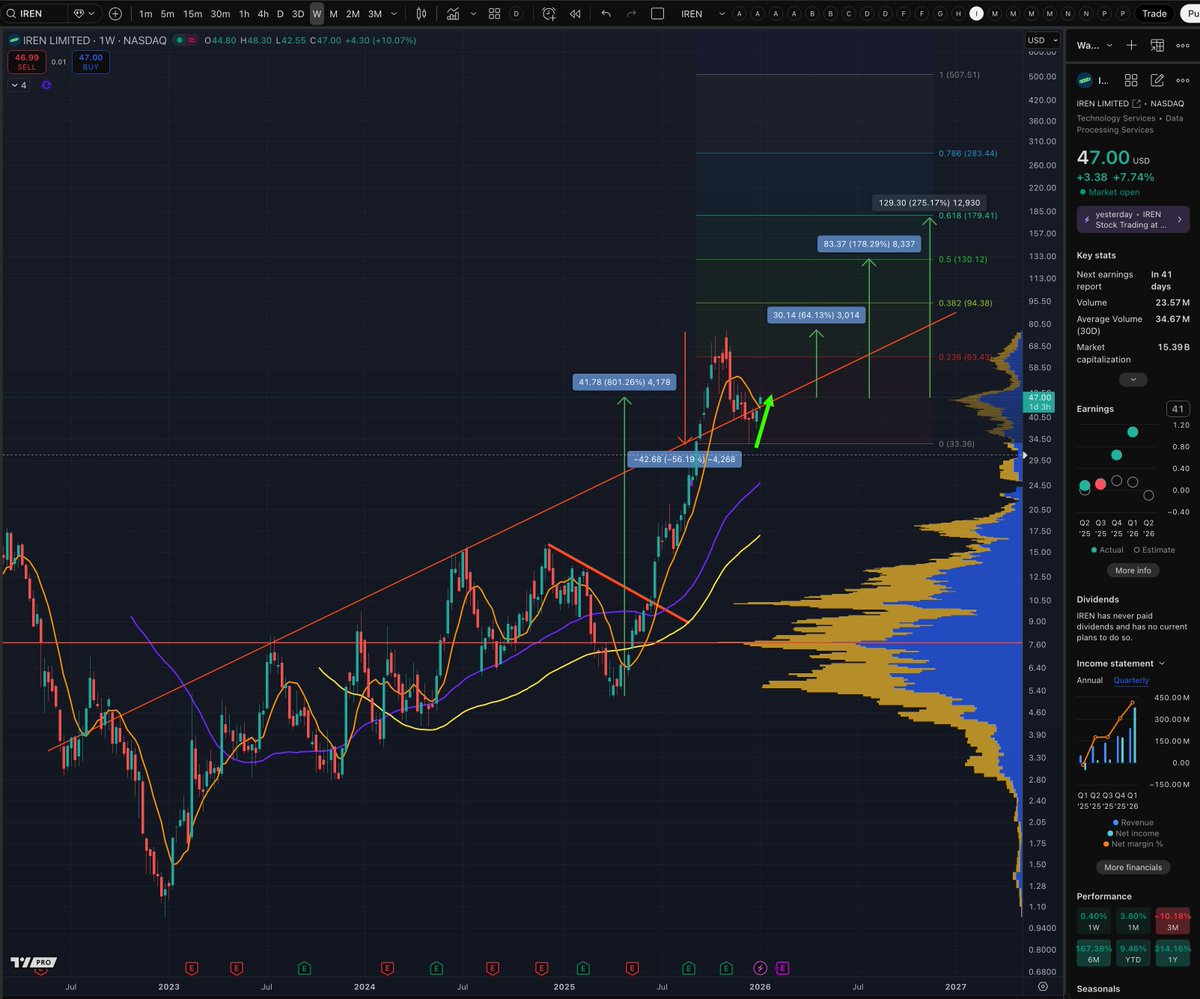Open the symbol details three-dot menu

coord(1183,80)
